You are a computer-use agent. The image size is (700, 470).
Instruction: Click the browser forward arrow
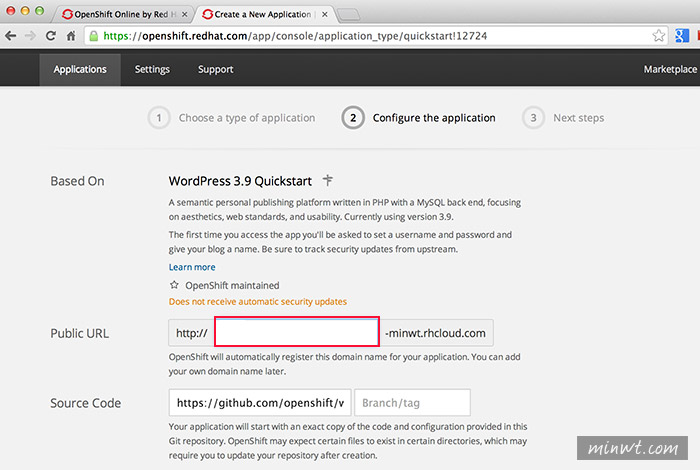pos(30,36)
